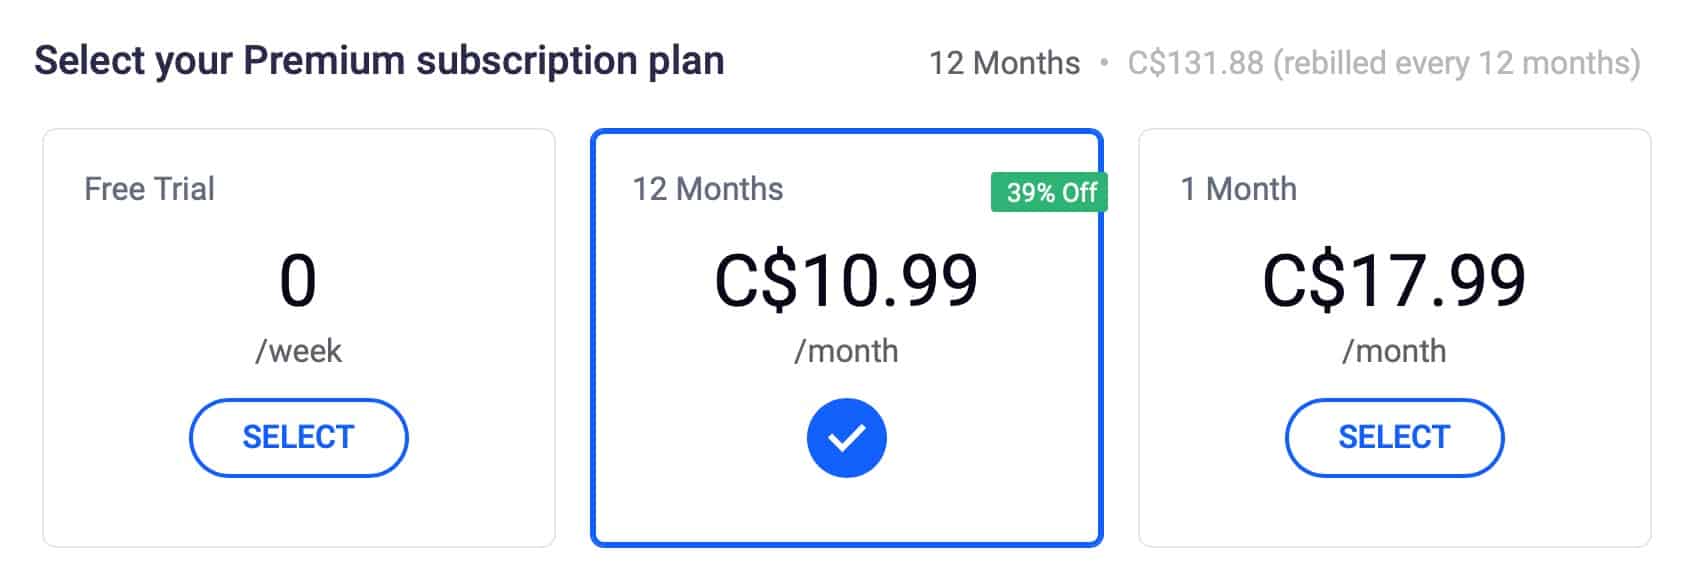The height and width of the screenshot is (576, 1692).
Task: Click the Free Trial card title
Action: coord(149,189)
